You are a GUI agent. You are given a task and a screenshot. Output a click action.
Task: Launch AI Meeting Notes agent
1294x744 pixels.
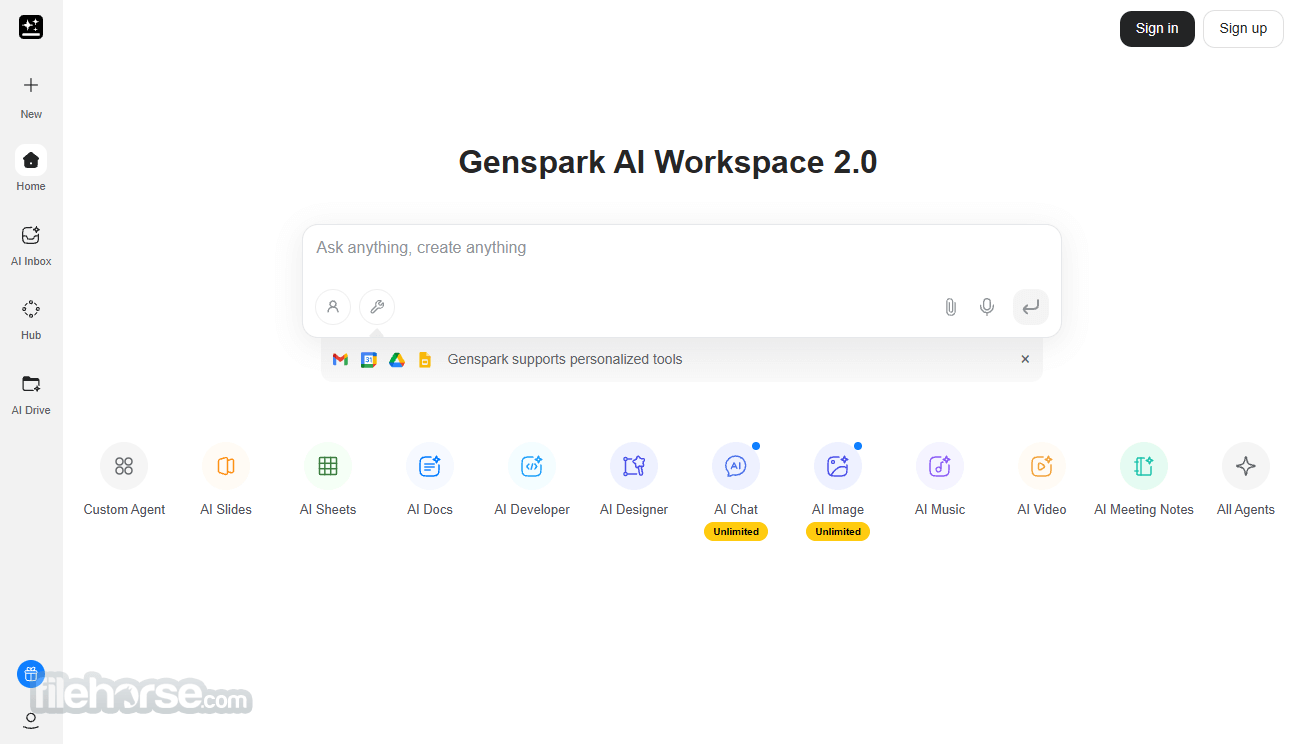[x=1144, y=480]
